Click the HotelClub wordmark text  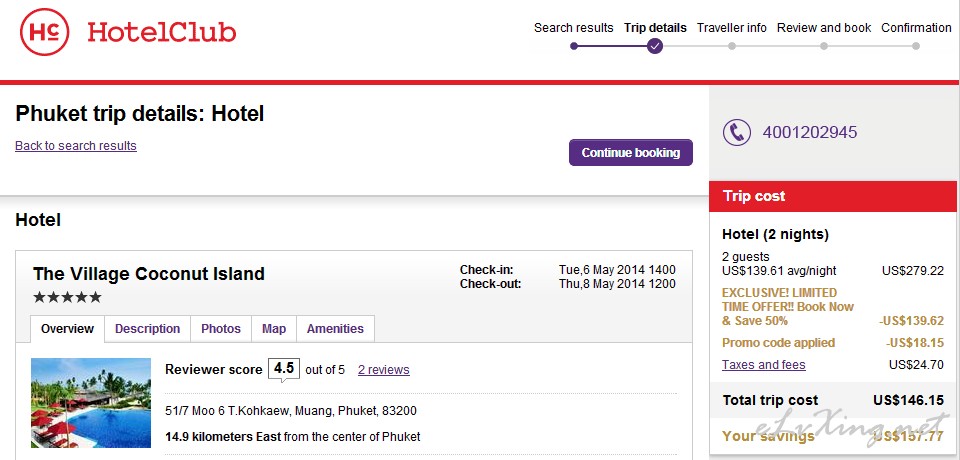162,32
